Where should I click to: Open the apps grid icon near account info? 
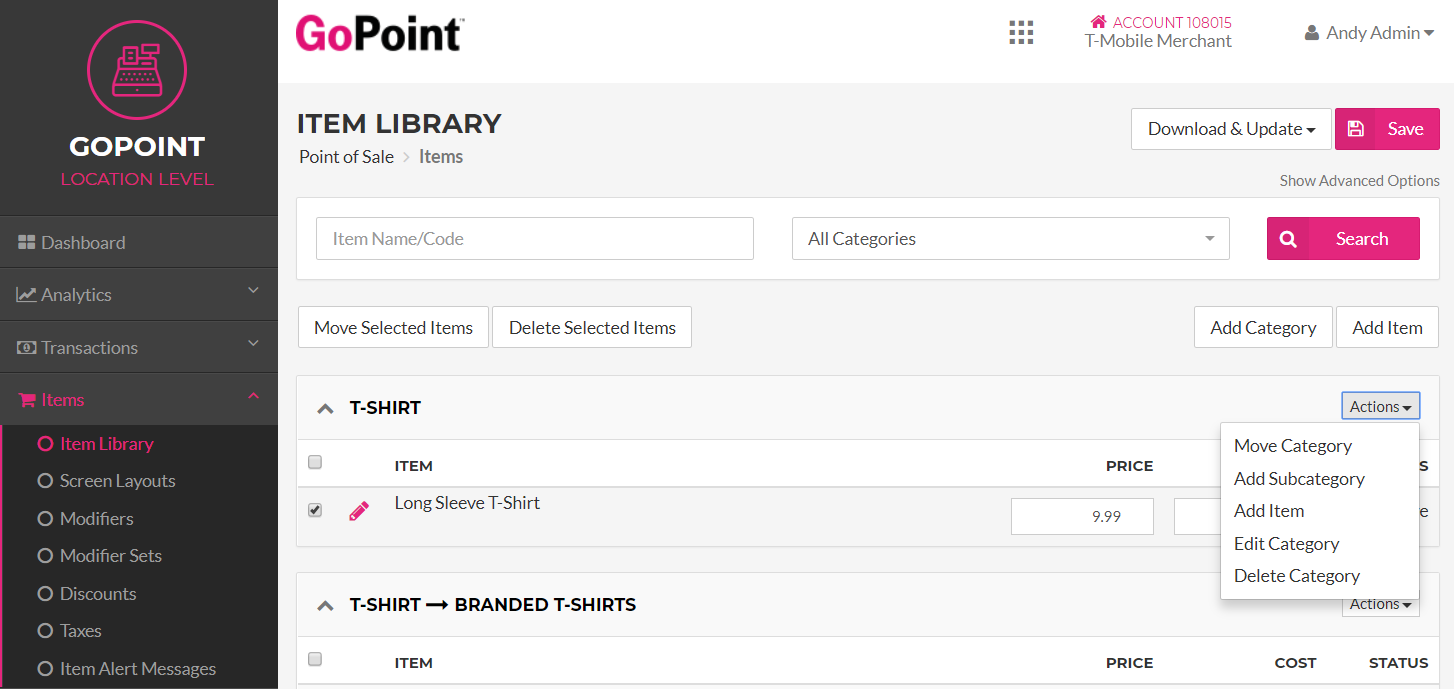tap(1021, 32)
